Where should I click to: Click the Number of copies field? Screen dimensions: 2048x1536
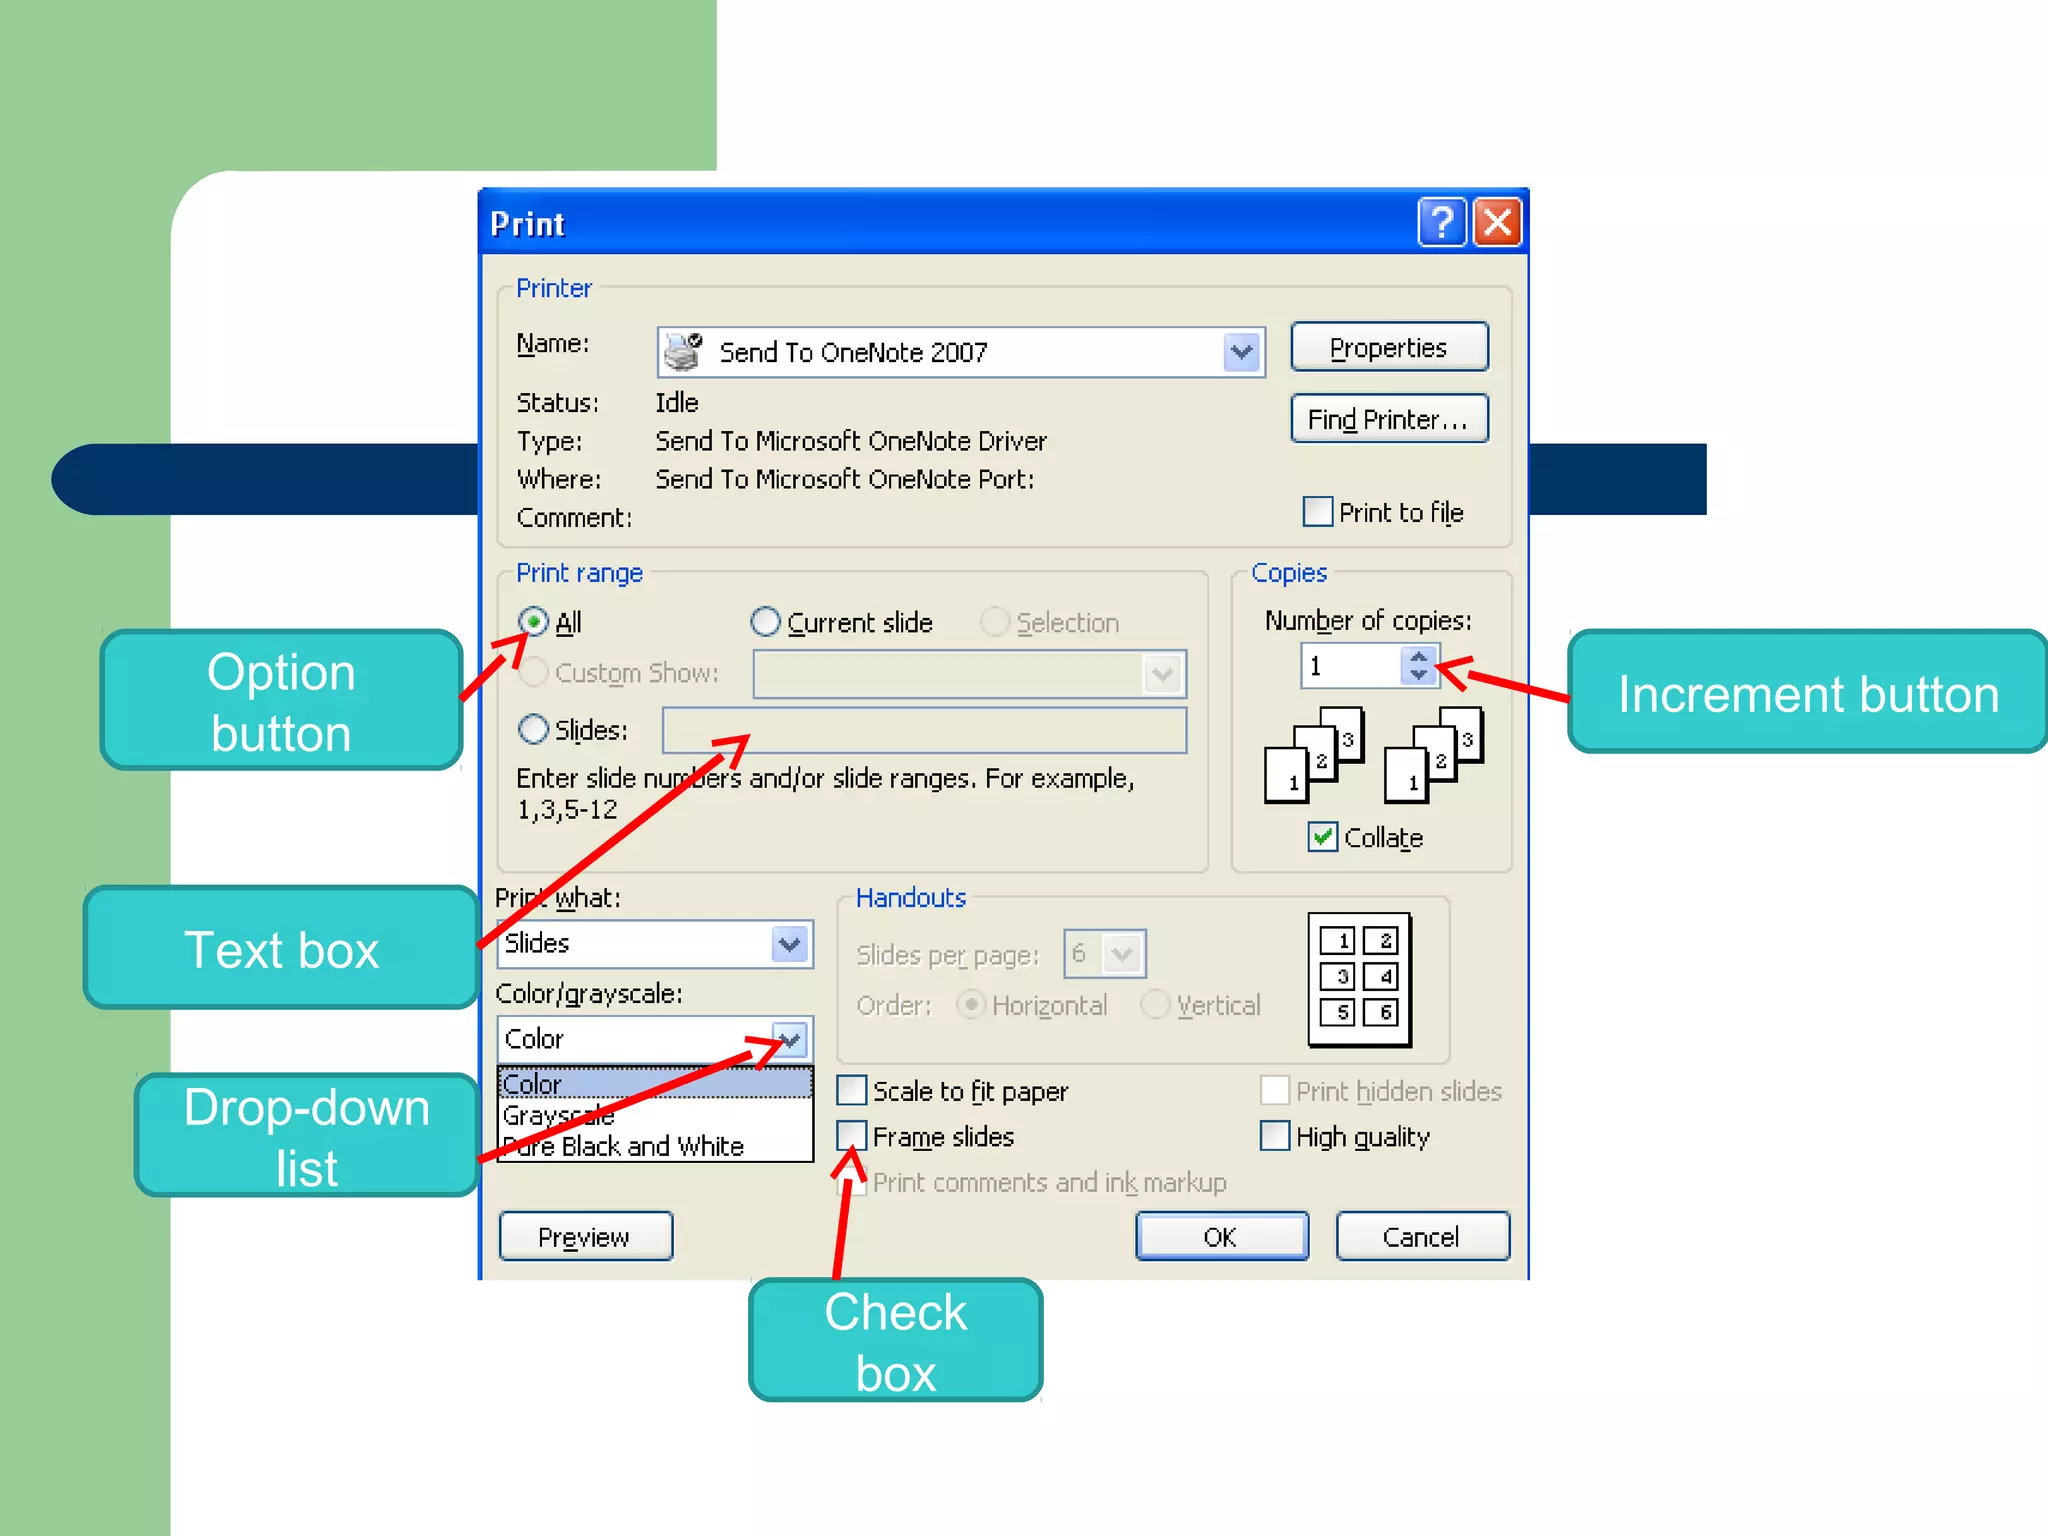(1350, 665)
